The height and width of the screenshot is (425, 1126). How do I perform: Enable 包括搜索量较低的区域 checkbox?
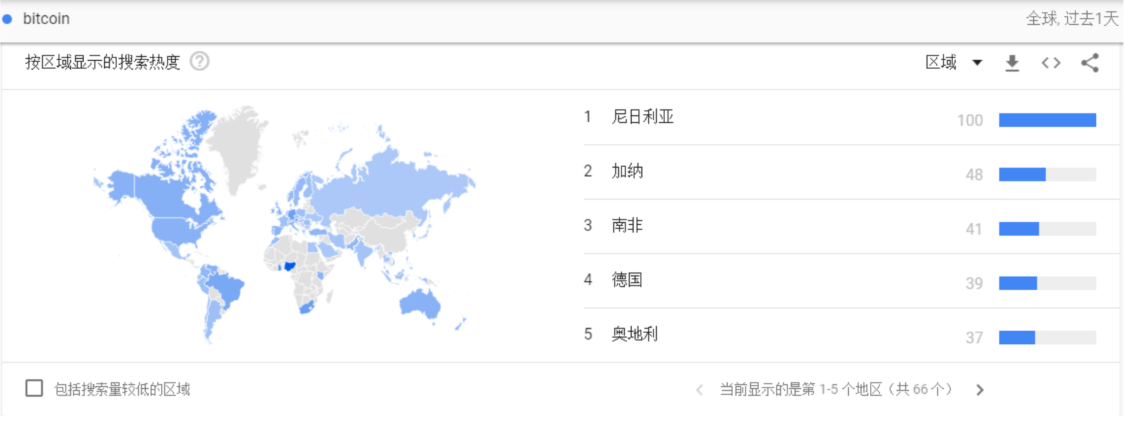(35, 389)
